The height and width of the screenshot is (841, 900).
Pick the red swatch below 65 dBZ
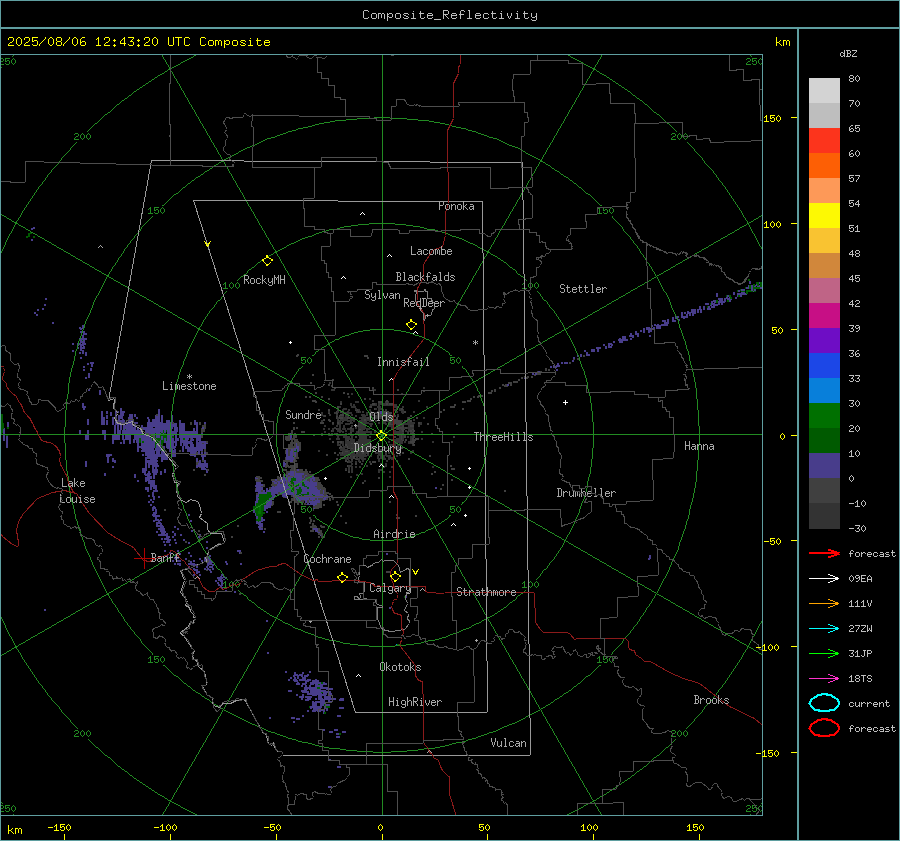tap(824, 141)
